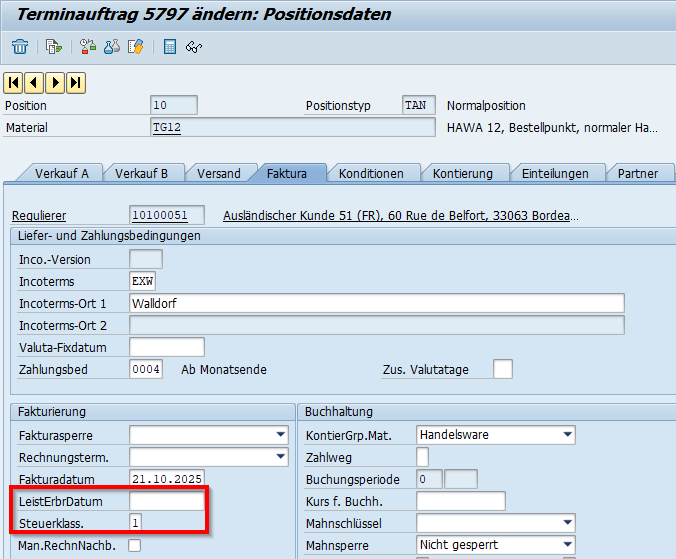
Task: Click the calculator icon in toolbar
Action: 170,47
